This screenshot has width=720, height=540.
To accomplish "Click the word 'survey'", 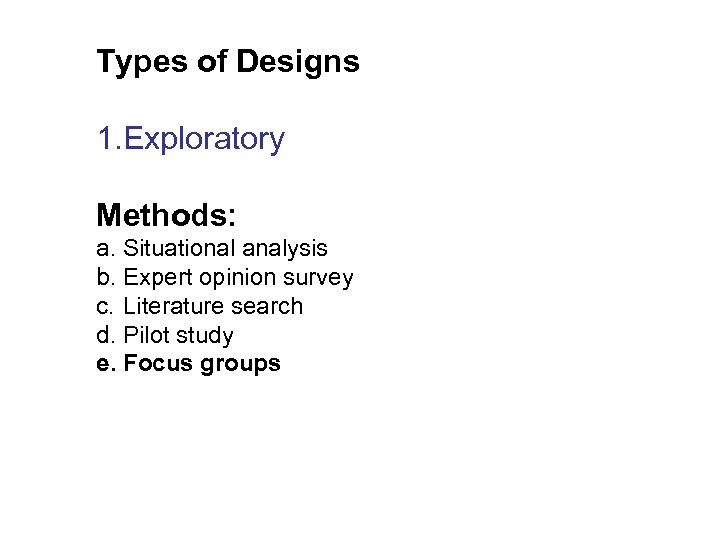I will point(318,277).
